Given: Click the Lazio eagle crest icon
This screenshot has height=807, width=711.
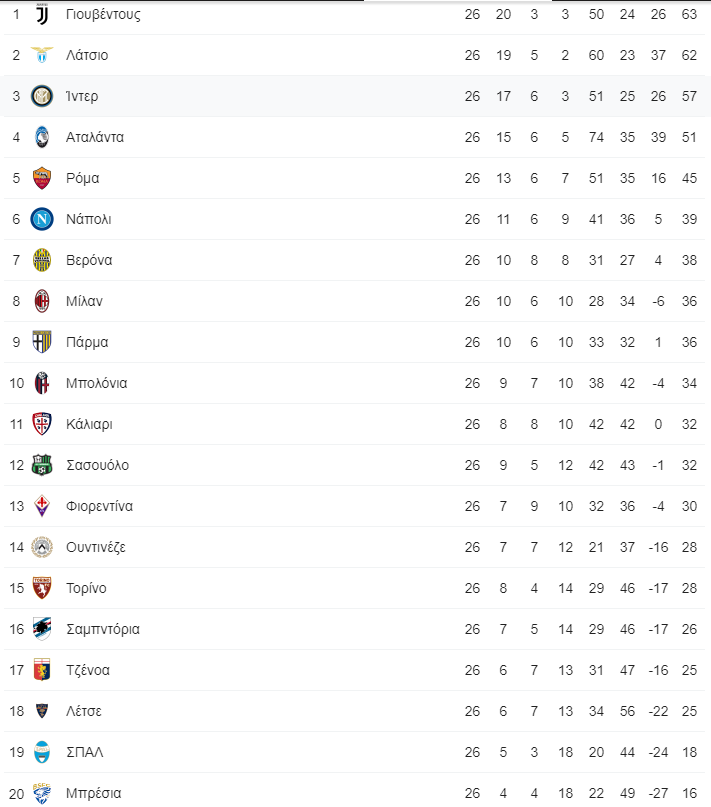Looking at the screenshot, I should (42, 55).
